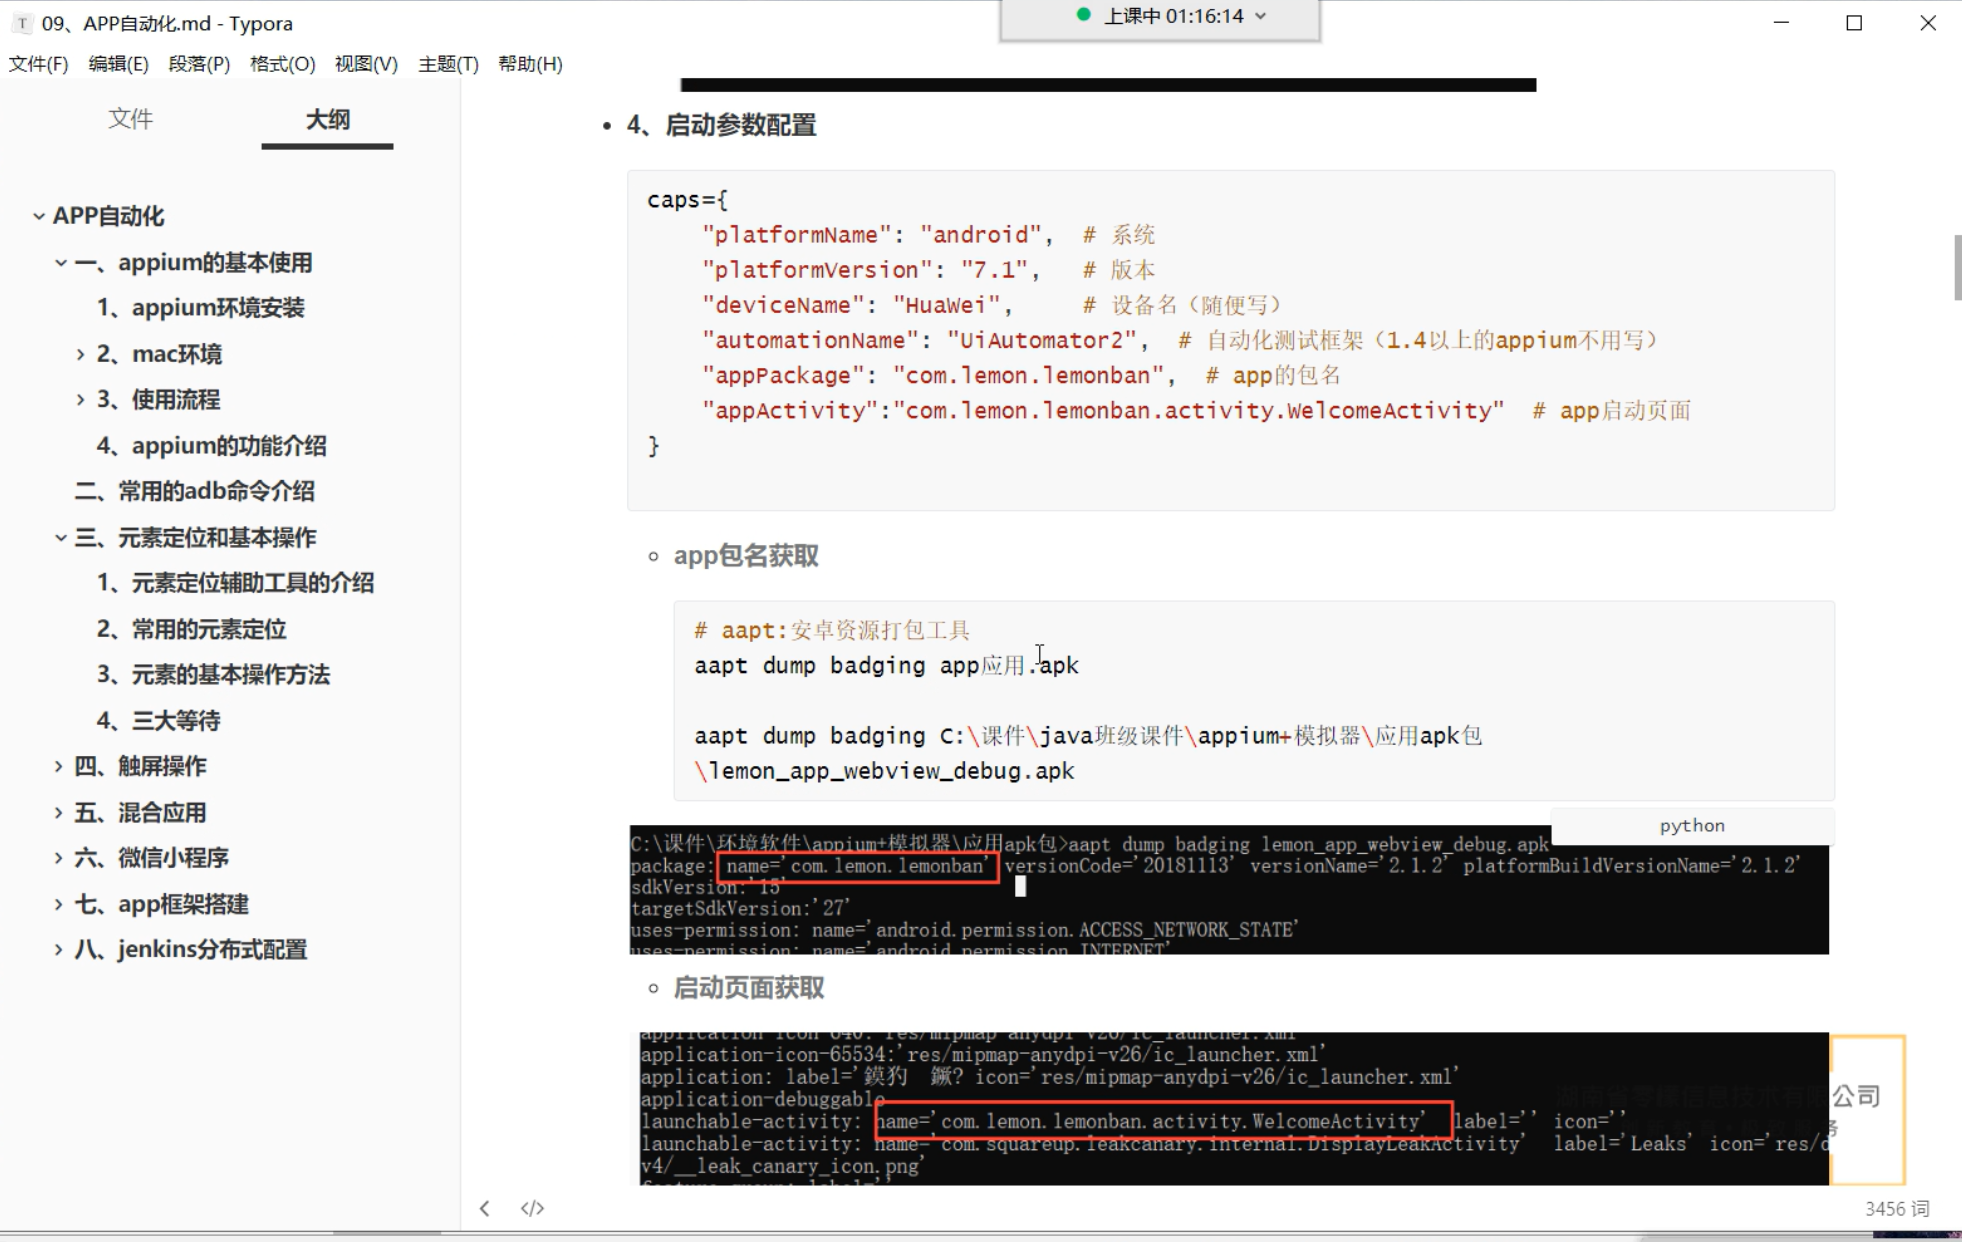The width and height of the screenshot is (1962, 1242).
Task: Click the green recording status dot
Action: click(1083, 15)
